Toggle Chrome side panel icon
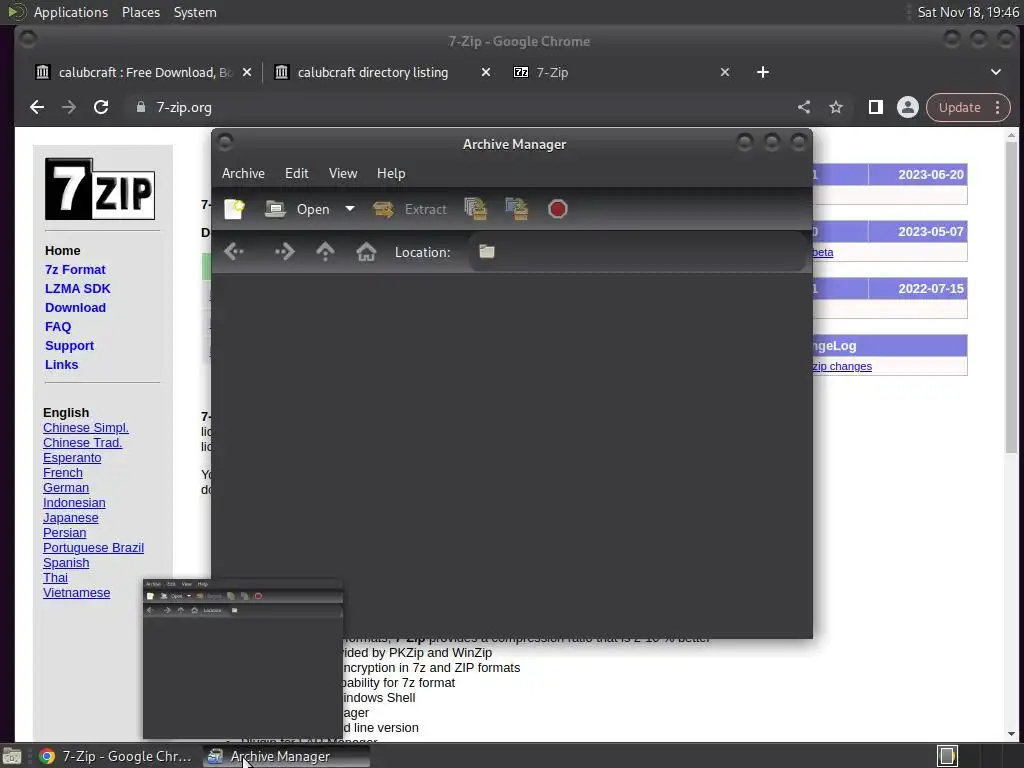1024x768 pixels. pyautogui.click(x=876, y=108)
